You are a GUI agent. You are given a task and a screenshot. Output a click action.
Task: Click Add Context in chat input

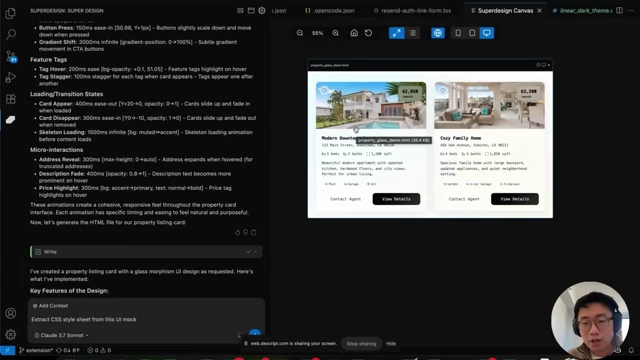pos(50,306)
